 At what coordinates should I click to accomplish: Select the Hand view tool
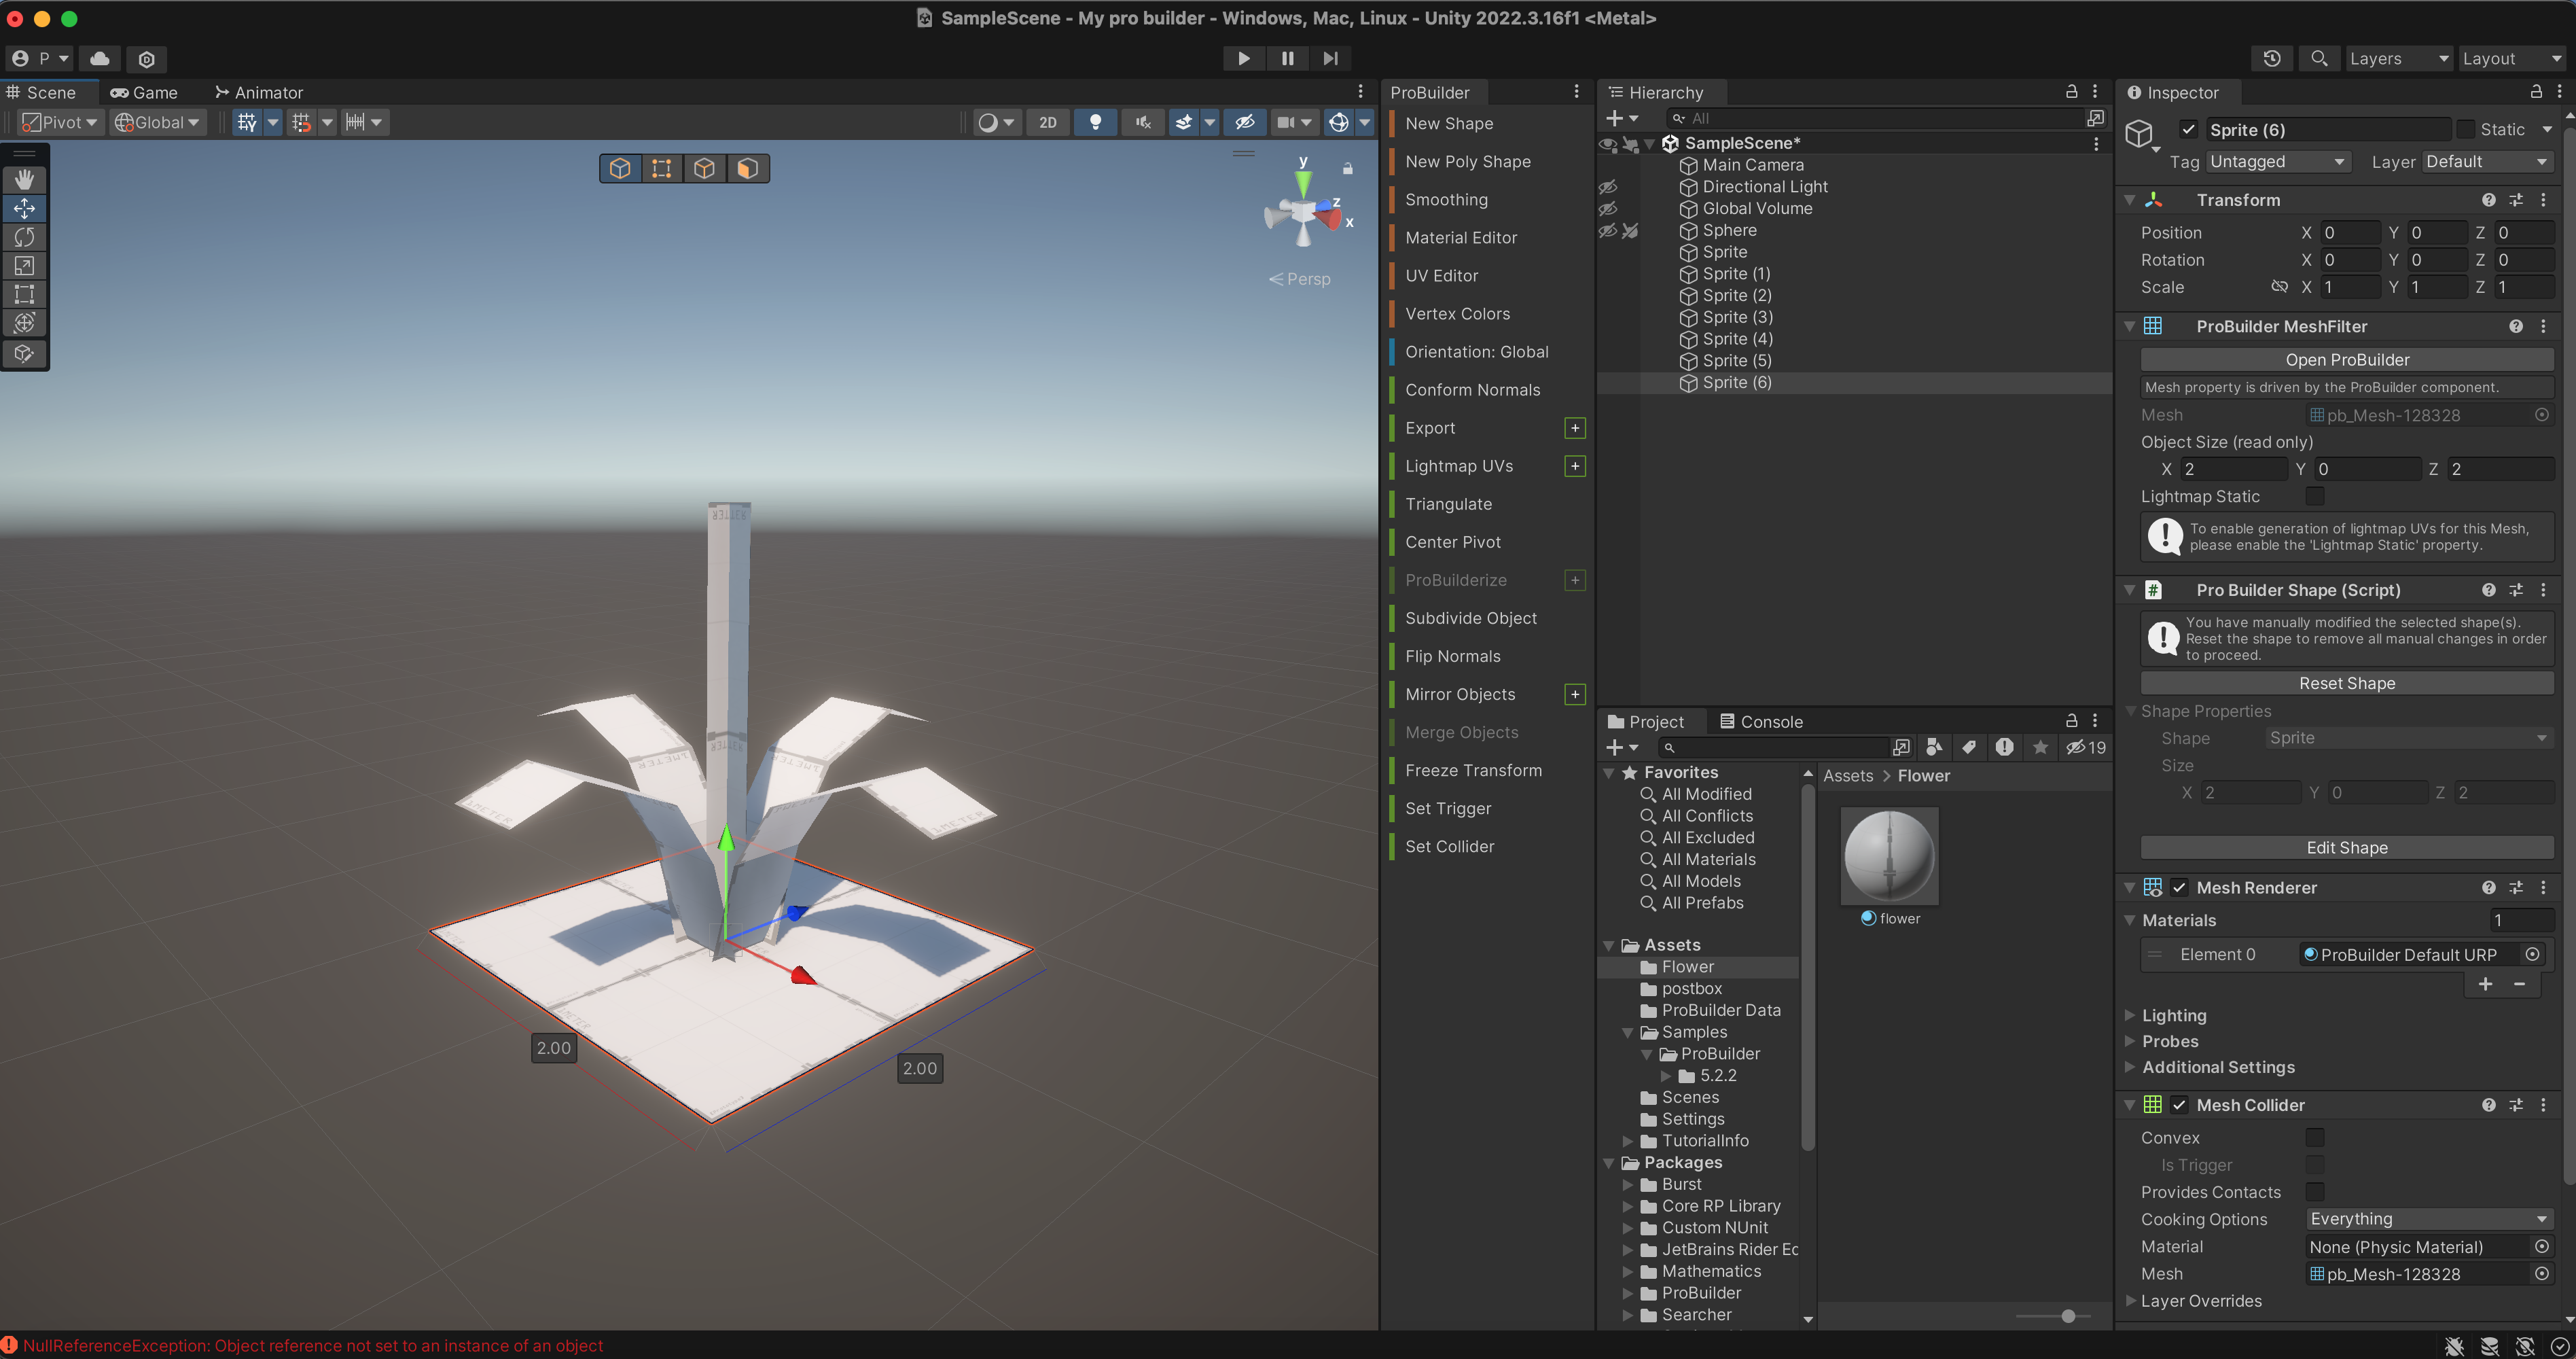point(25,180)
